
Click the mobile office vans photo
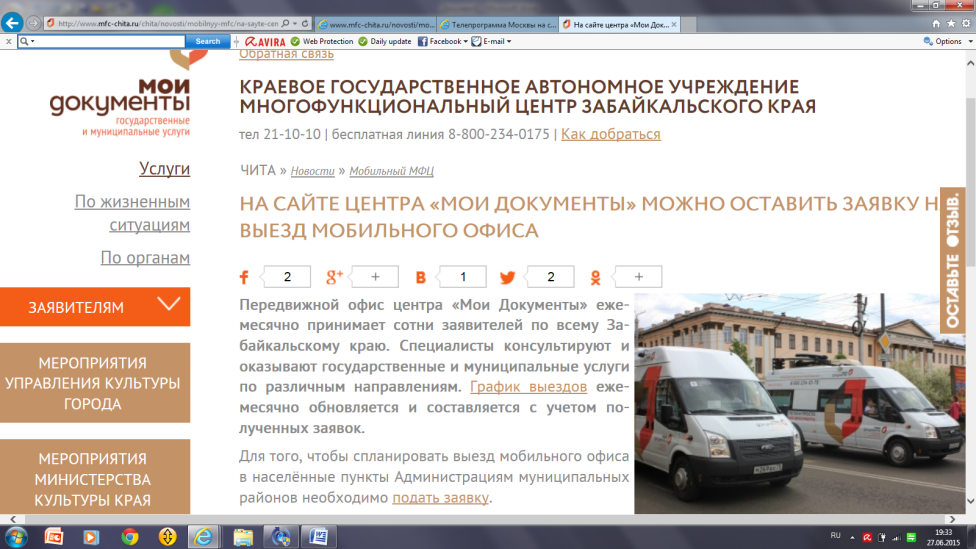pos(799,403)
